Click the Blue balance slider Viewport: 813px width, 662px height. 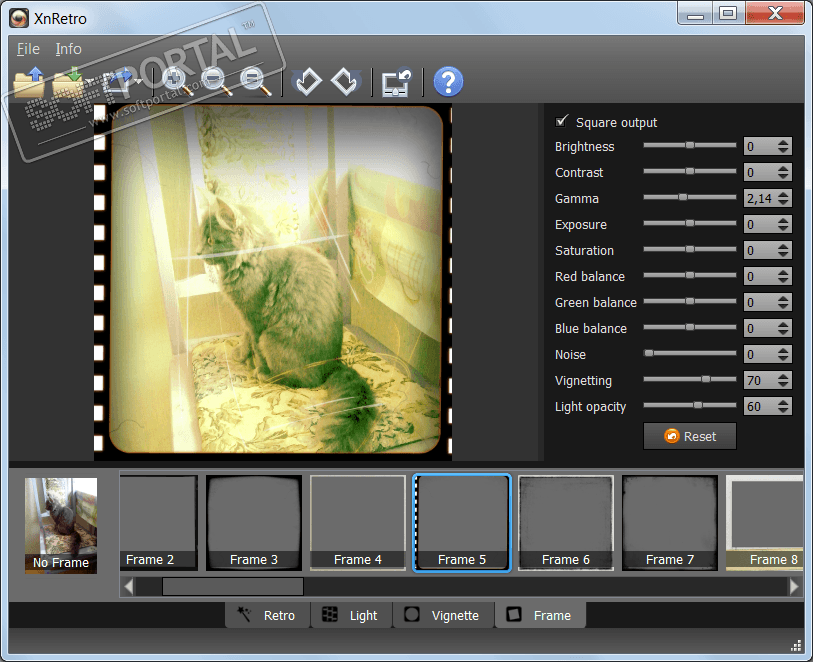tap(690, 327)
